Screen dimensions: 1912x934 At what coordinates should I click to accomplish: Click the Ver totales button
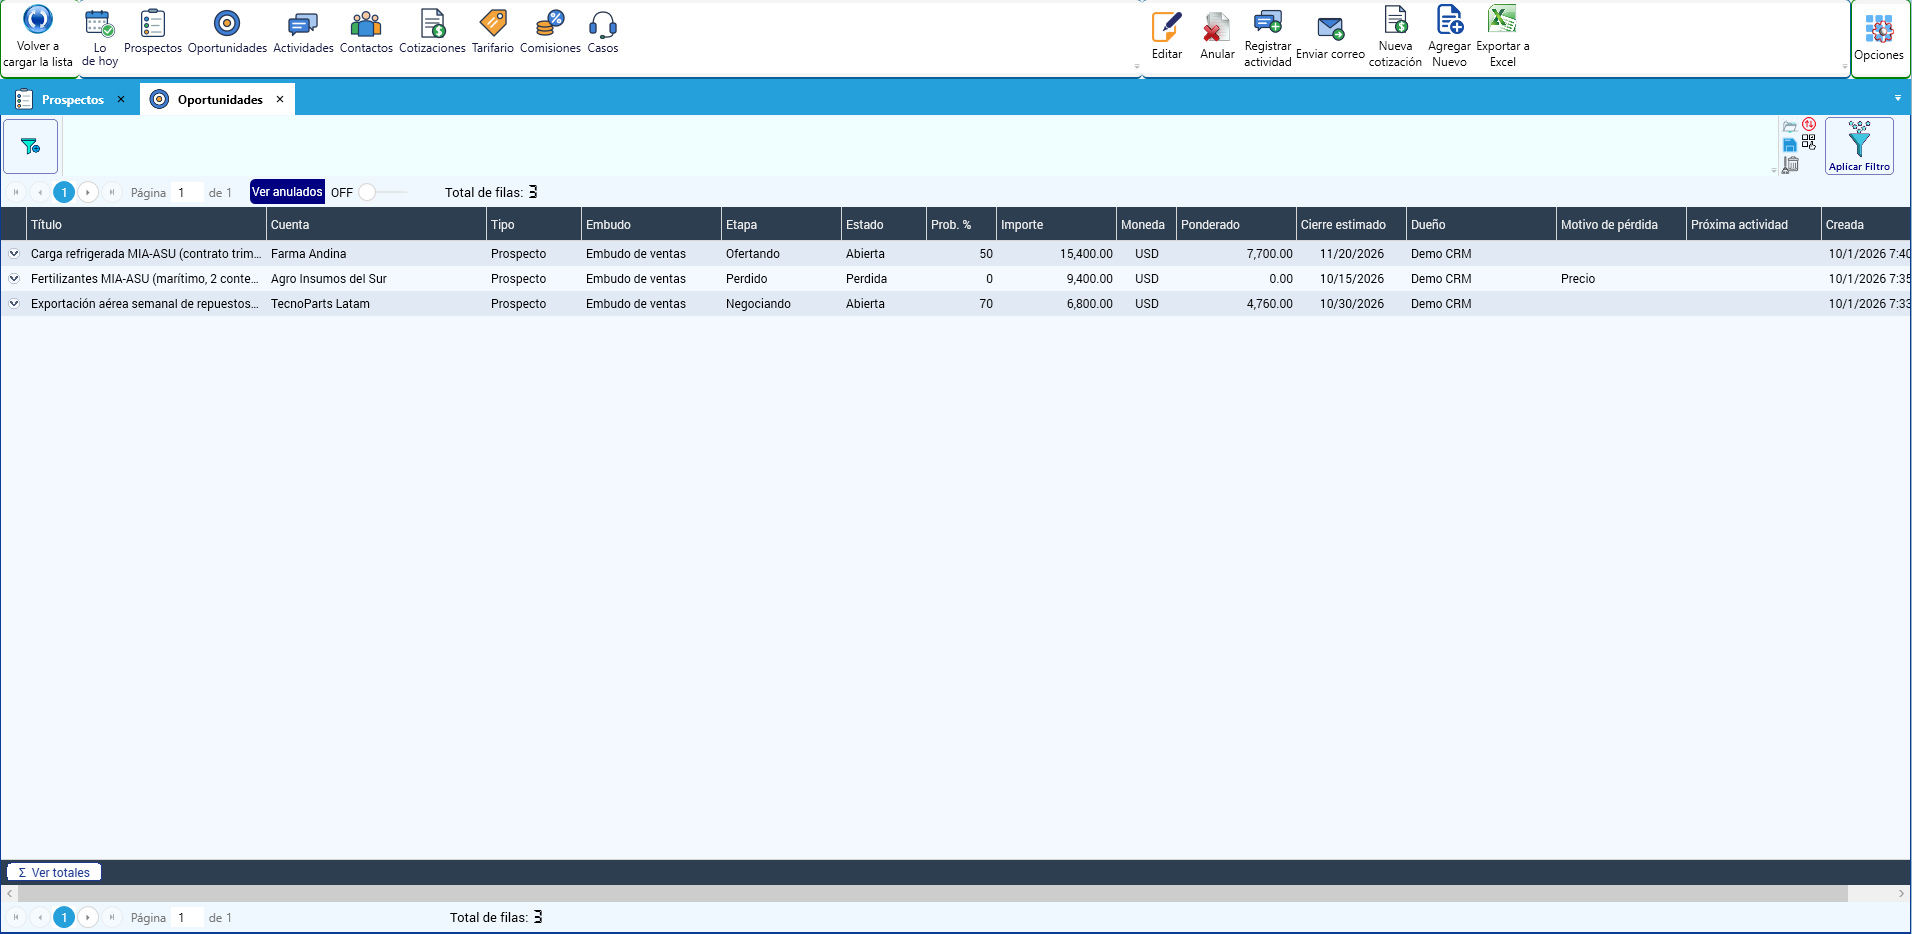[54, 872]
